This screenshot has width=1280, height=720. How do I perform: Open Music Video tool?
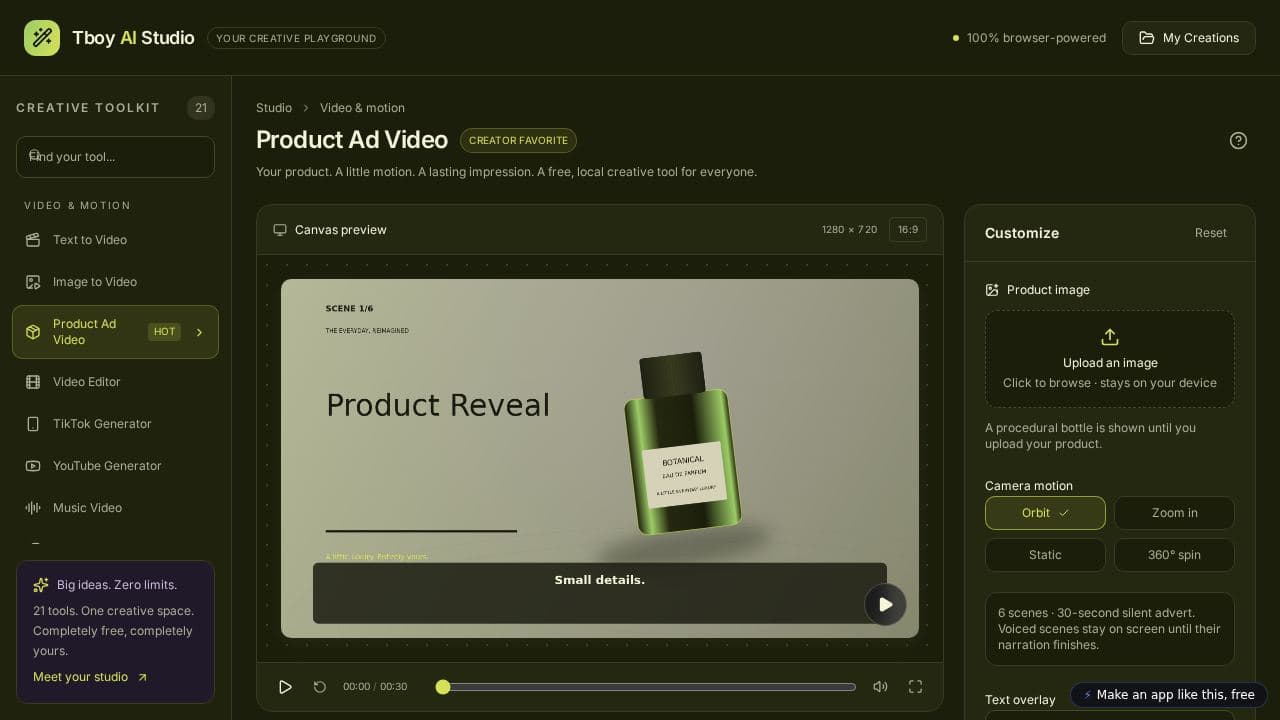point(115,508)
